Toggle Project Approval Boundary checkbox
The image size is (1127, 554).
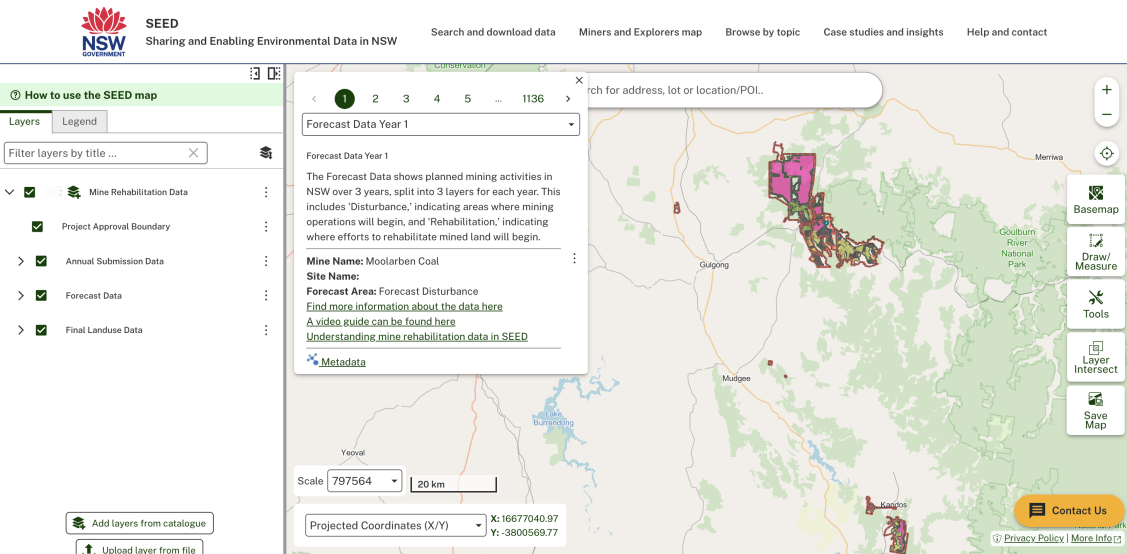pos(37,226)
